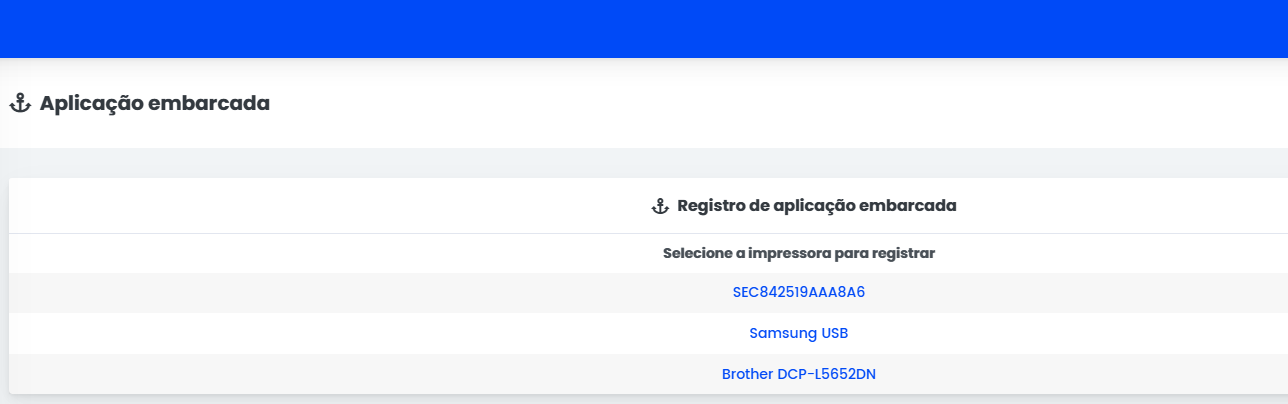
Task: Click the word "Registro" in the card title
Action: click(x=709, y=206)
